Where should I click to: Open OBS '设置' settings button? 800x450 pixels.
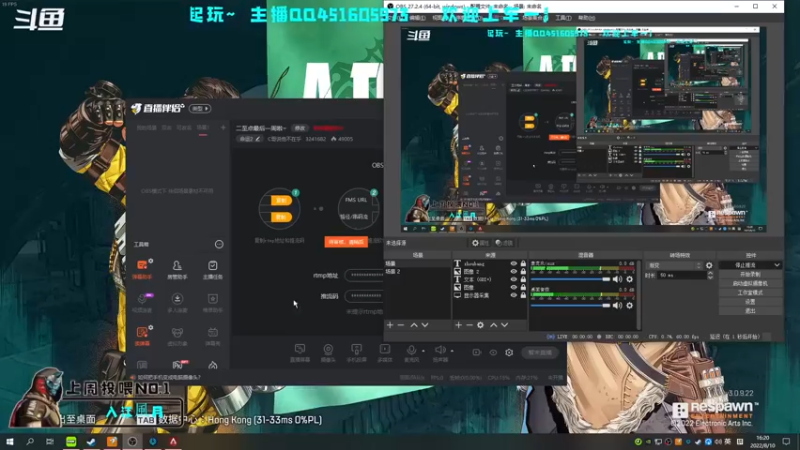(750, 302)
